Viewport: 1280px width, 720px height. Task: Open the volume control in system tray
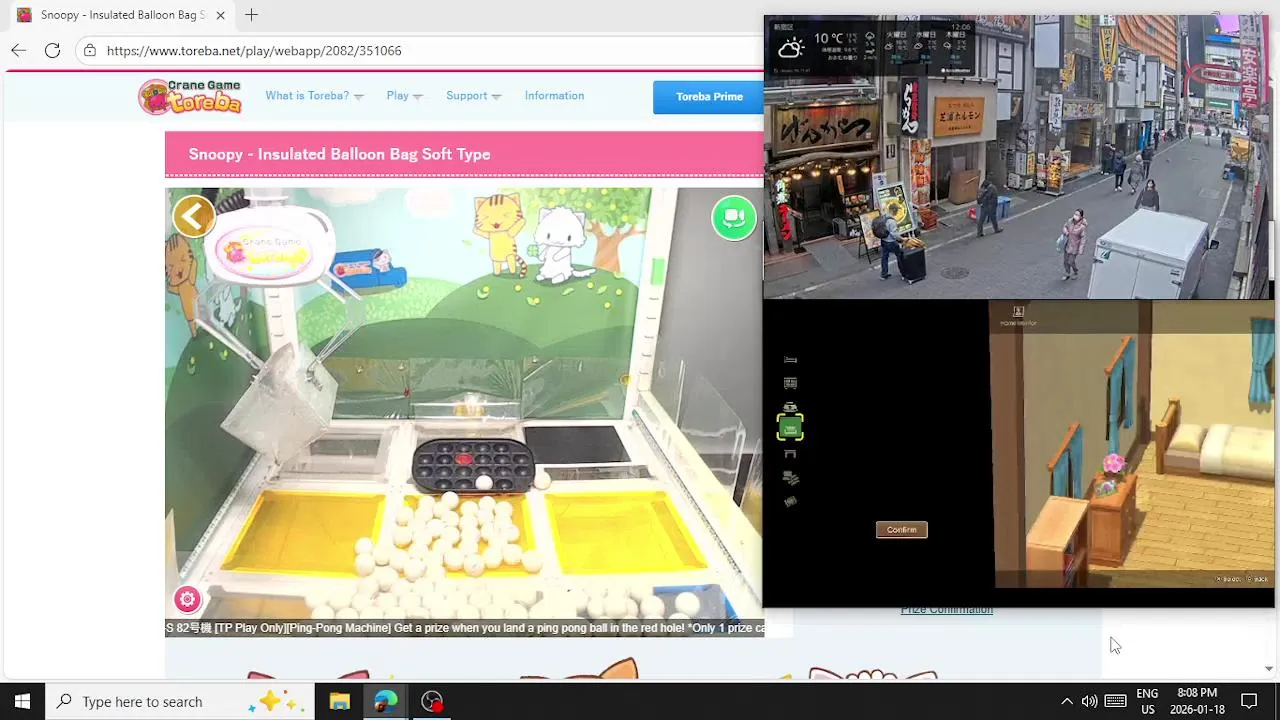1089,702
